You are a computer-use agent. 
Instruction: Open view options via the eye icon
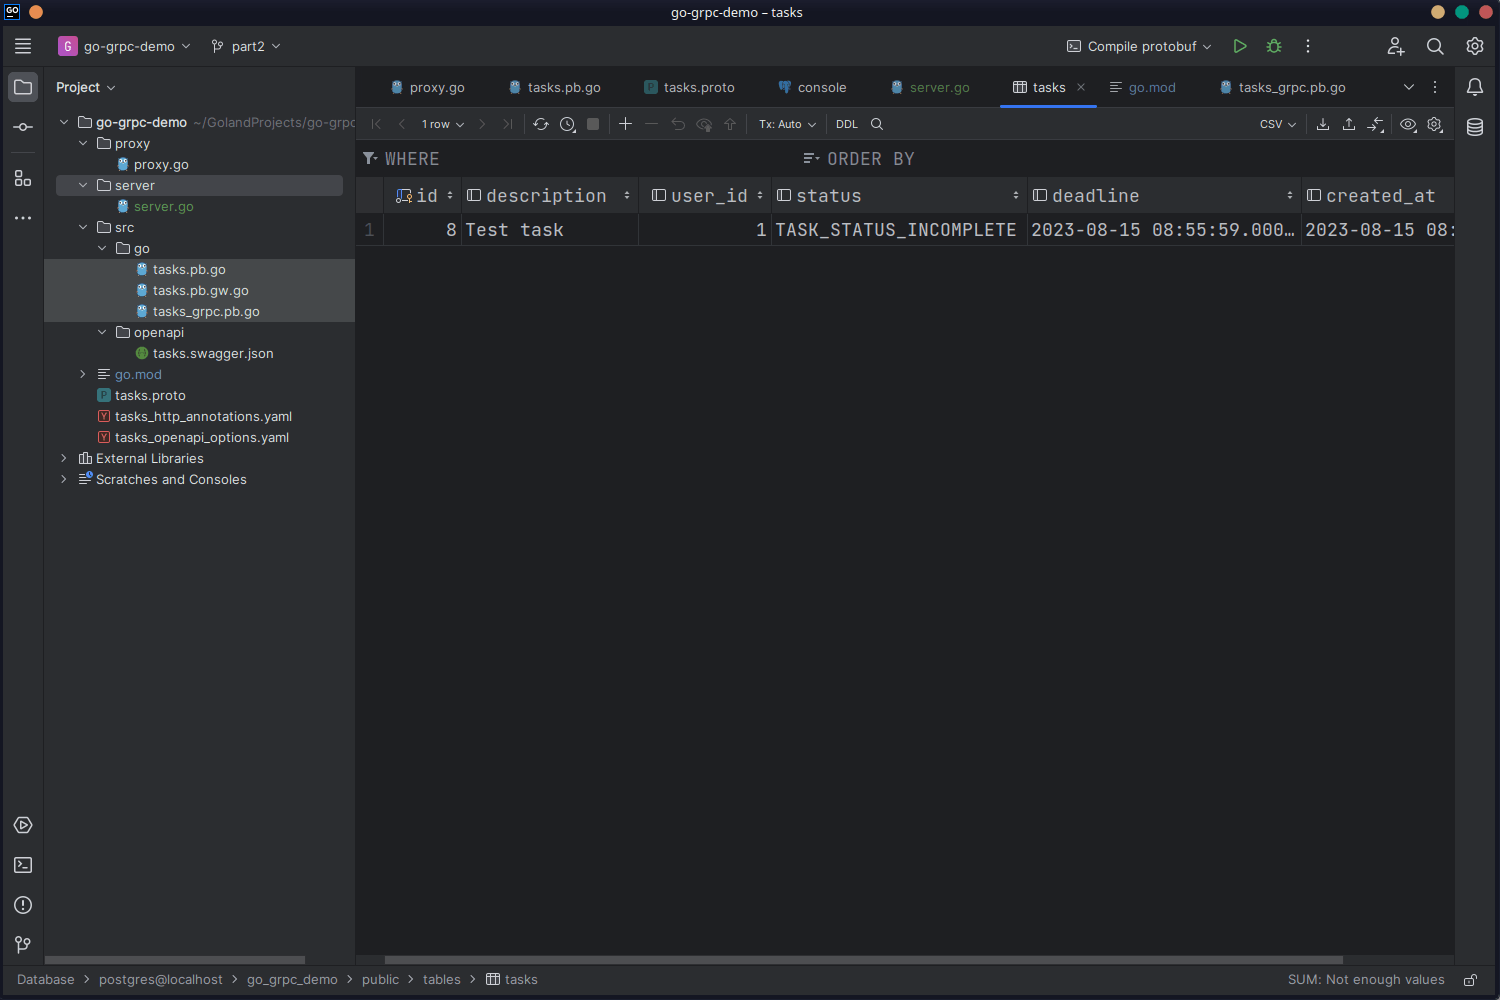click(x=1408, y=124)
